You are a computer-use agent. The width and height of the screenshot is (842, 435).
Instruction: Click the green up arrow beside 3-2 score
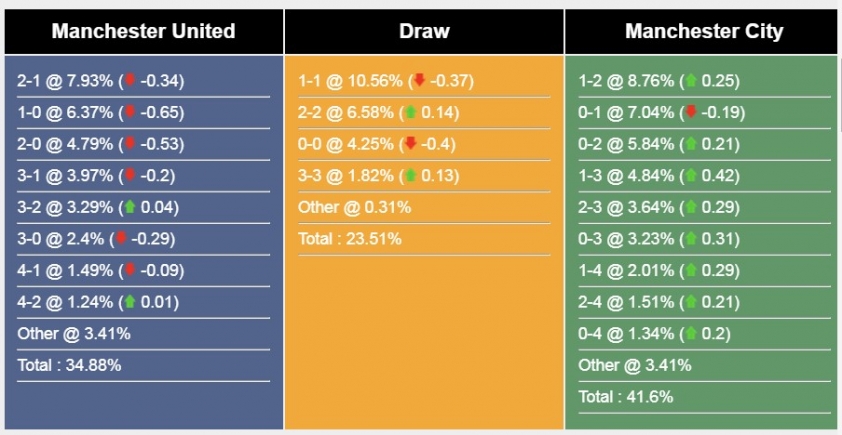tap(129, 208)
